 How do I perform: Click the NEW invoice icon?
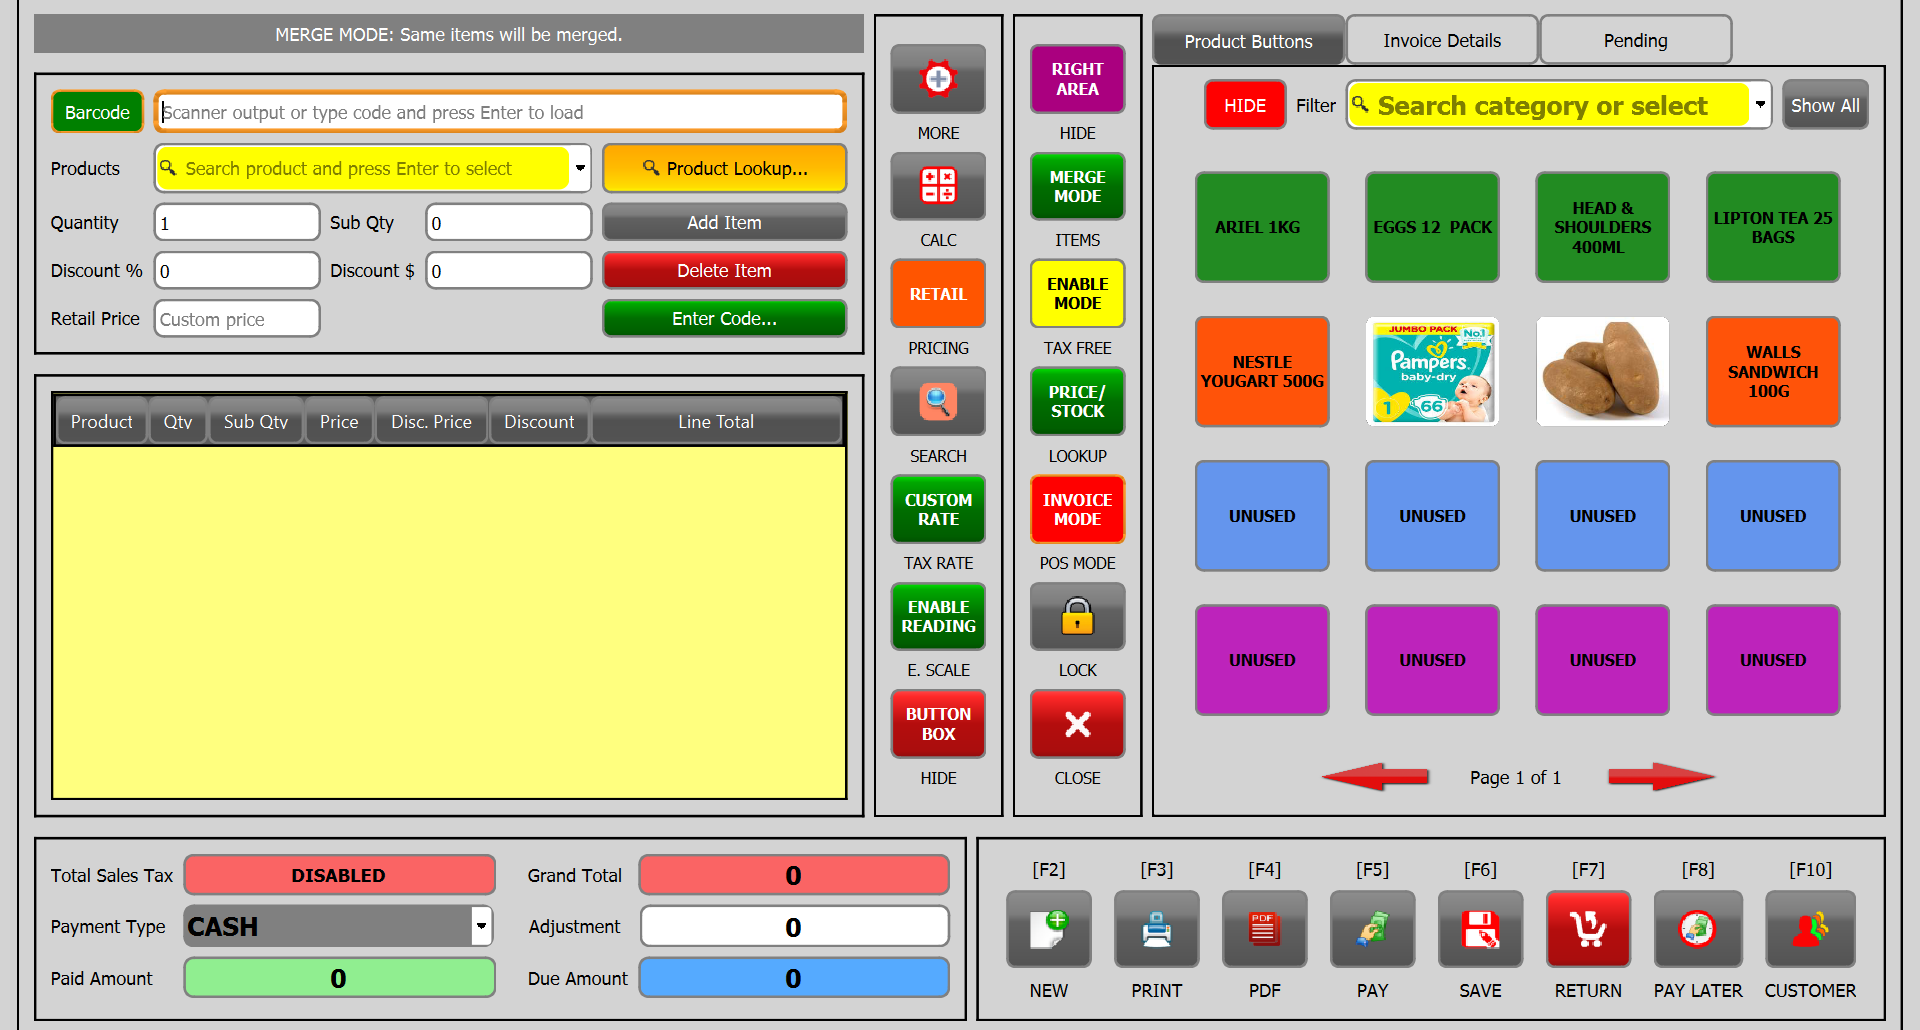(1048, 929)
